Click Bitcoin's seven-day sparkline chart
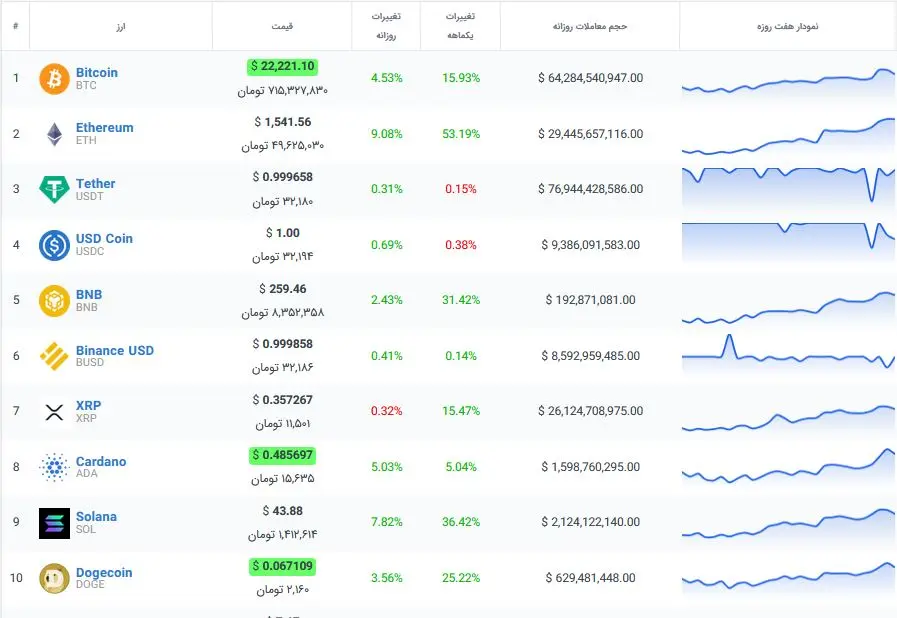Screen dimensions: 897x618 pos(788,81)
